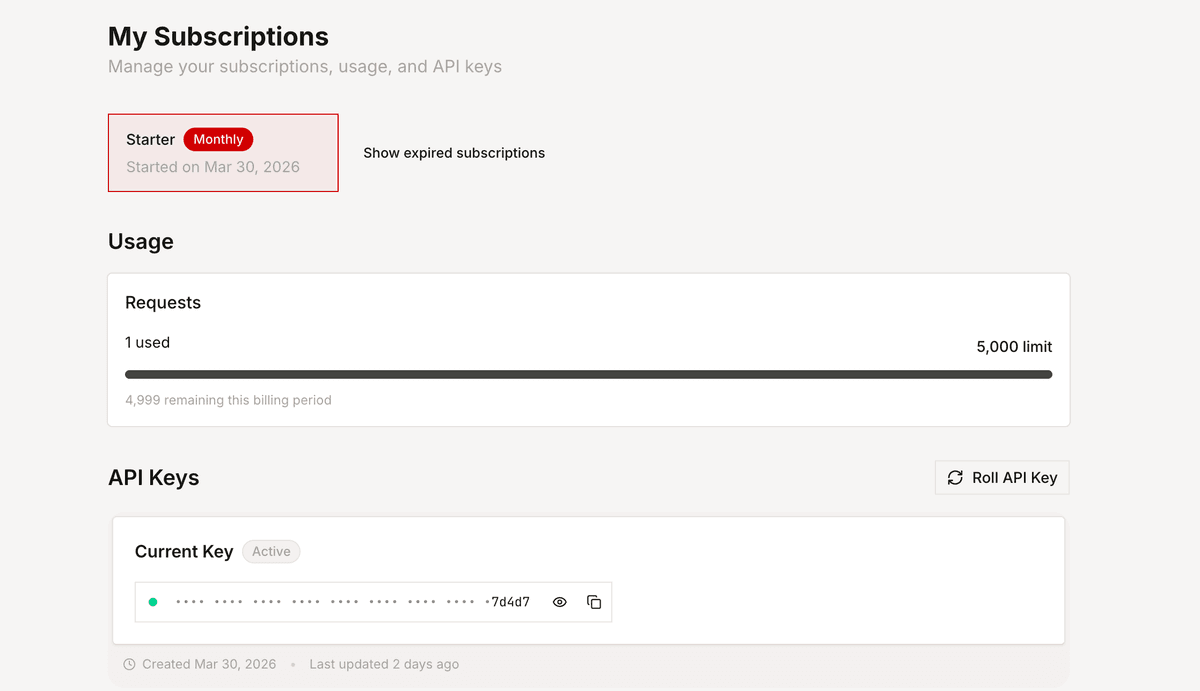This screenshot has width=1200, height=691.
Task: Click the requests usage progress bar
Action: pos(588,374)
